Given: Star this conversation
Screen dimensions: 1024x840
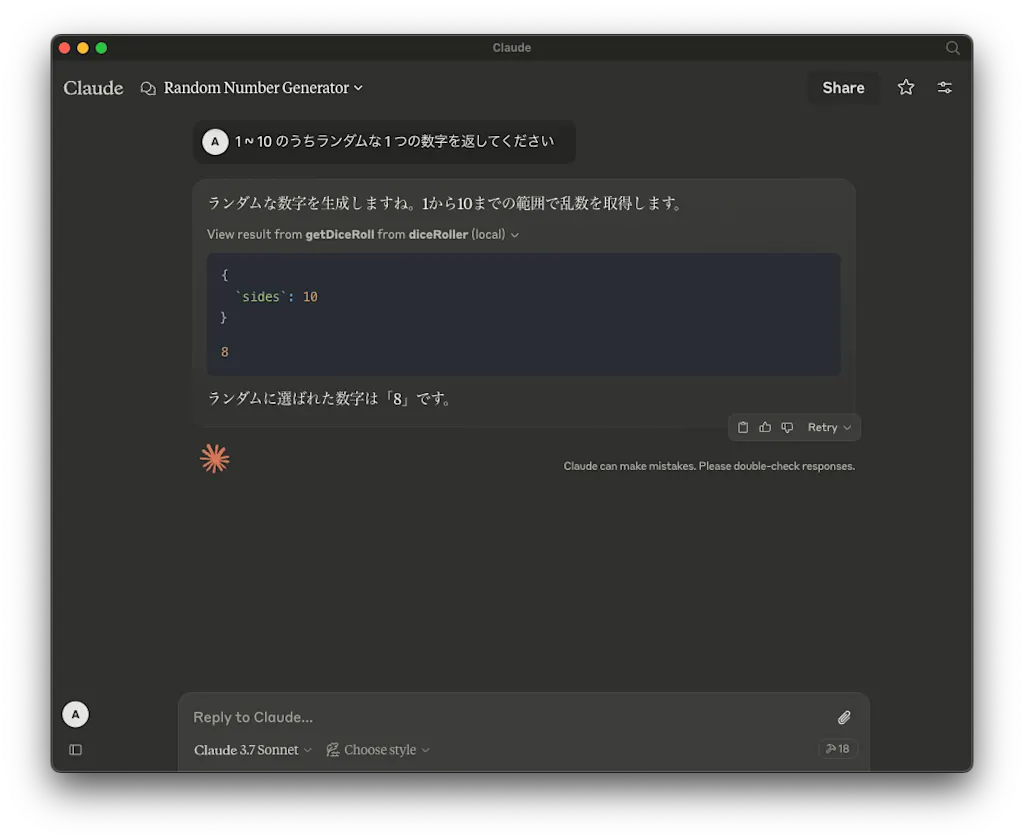Looking at the screenshot, I should coord(905,88).
